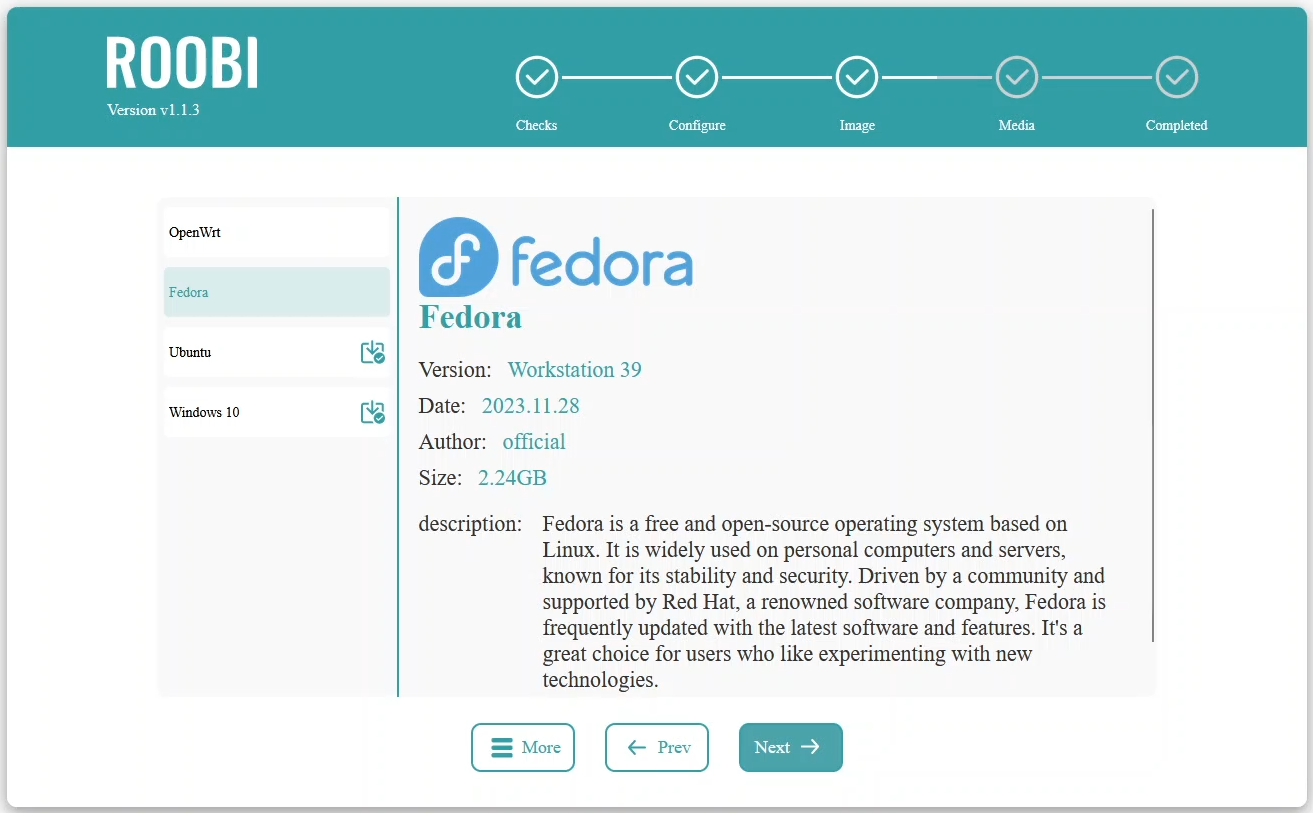
Task: Click the Fedora logo image
Action: click(556, 256)
